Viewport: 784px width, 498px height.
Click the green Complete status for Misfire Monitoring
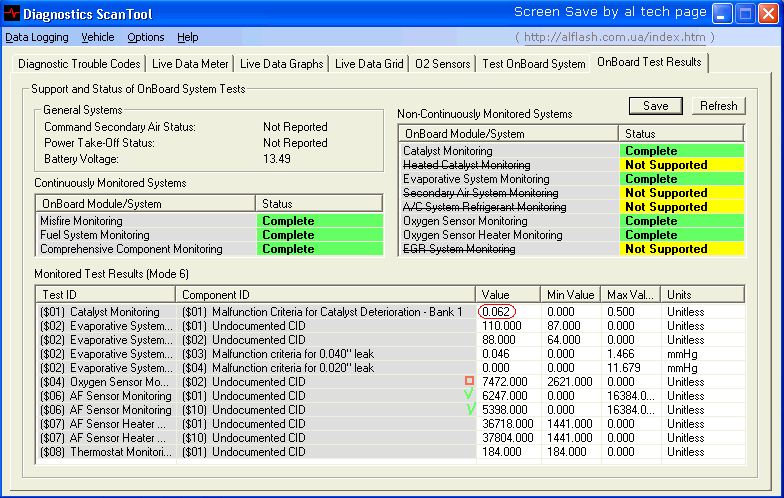[319, 221]
